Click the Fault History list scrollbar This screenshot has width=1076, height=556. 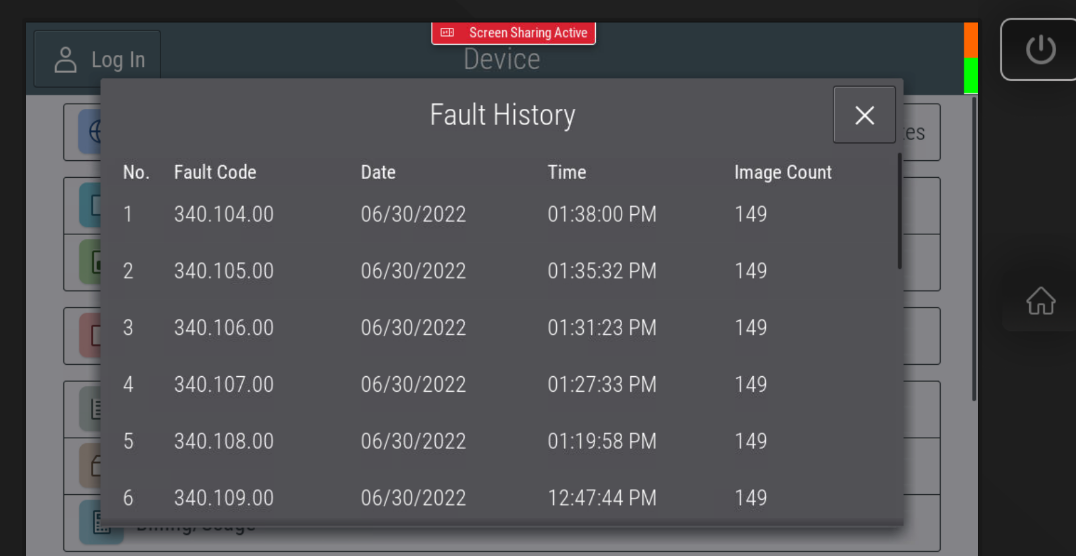pos(899,210)
